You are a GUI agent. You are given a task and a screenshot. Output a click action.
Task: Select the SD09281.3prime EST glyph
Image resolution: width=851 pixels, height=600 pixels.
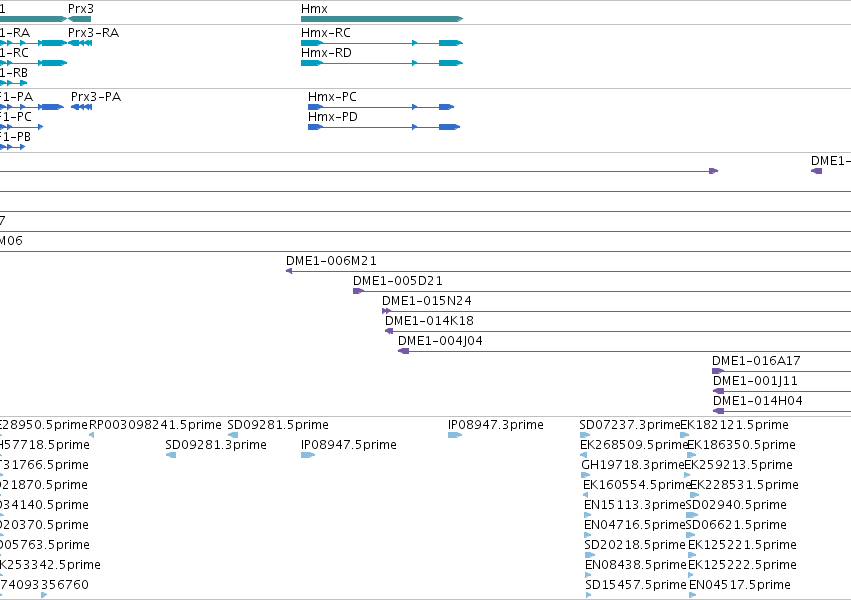171,455
